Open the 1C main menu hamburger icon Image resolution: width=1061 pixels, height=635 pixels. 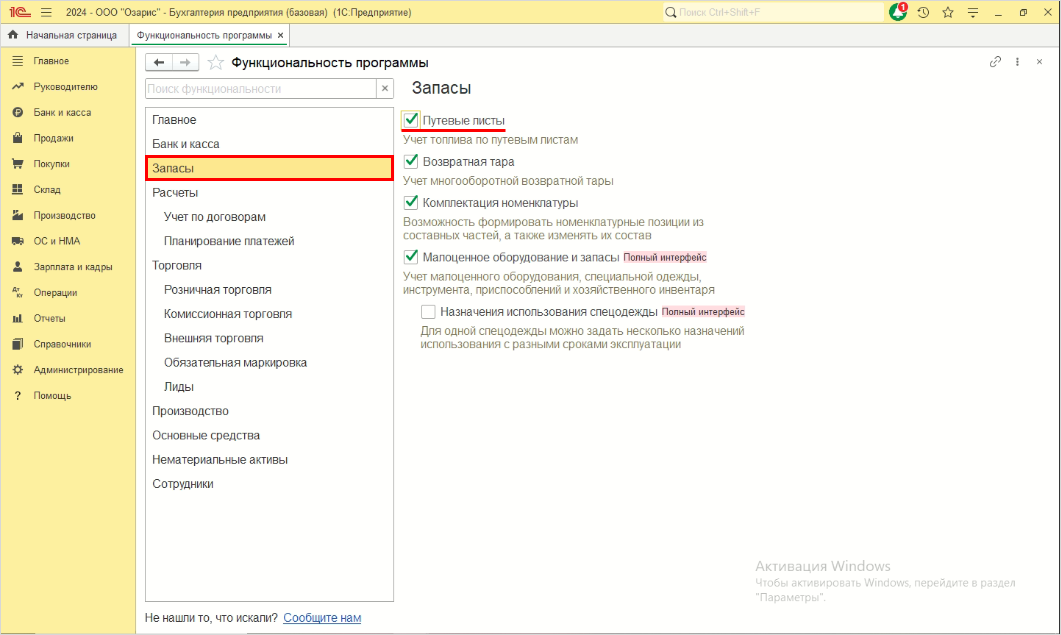tap(46, 12)
